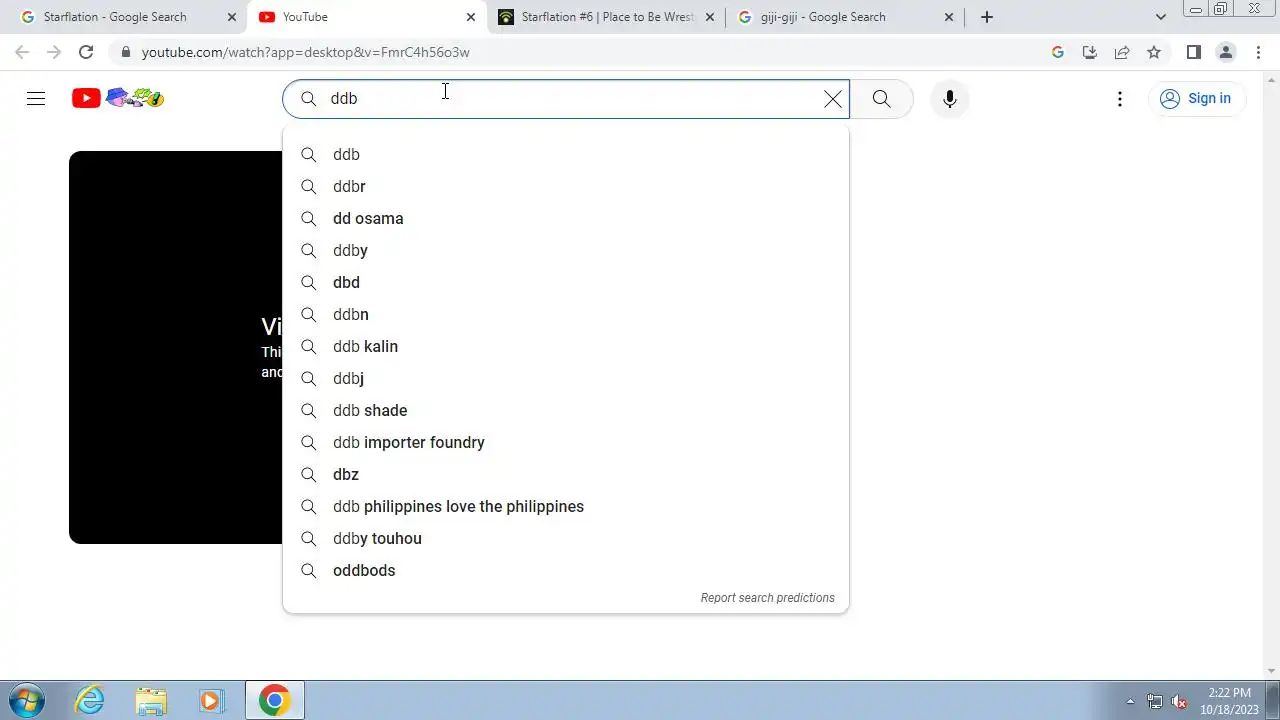Viewport: 1280px width, 720px height.
Task: Select suggestion 'dbd'
Action: pos(566,282)
